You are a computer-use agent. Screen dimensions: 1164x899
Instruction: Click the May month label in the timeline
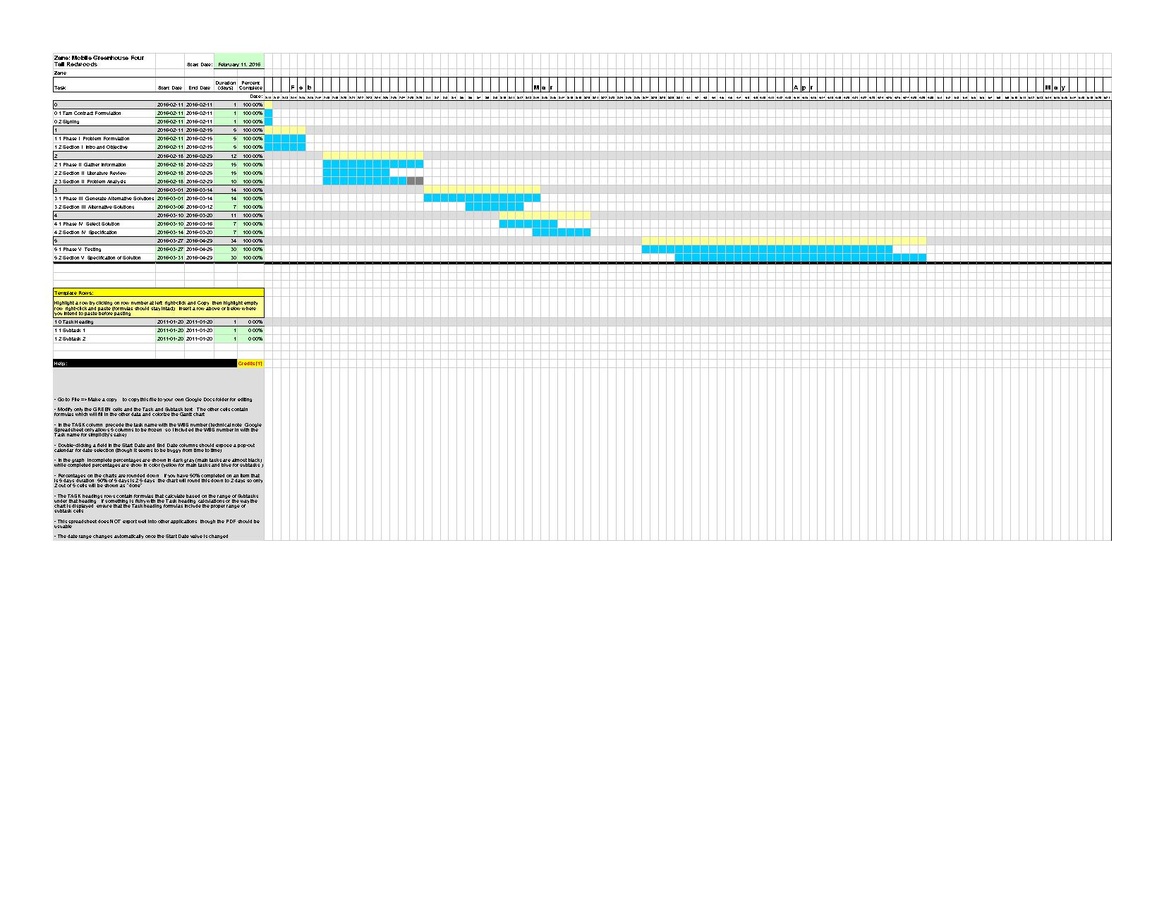[x=1058, y=87]
